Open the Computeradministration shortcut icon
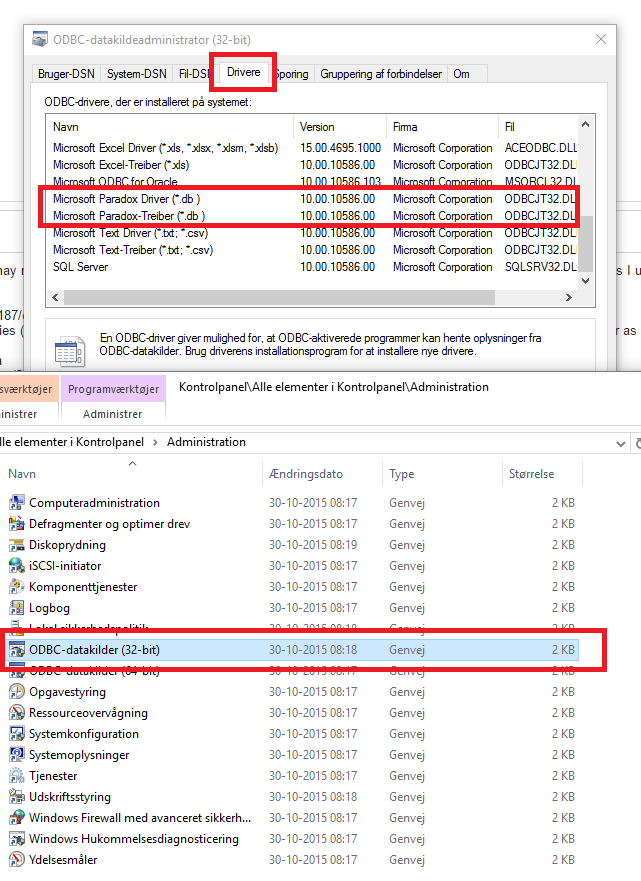Image resolution: width=641 pixels, height=881 pixels. 16,503
